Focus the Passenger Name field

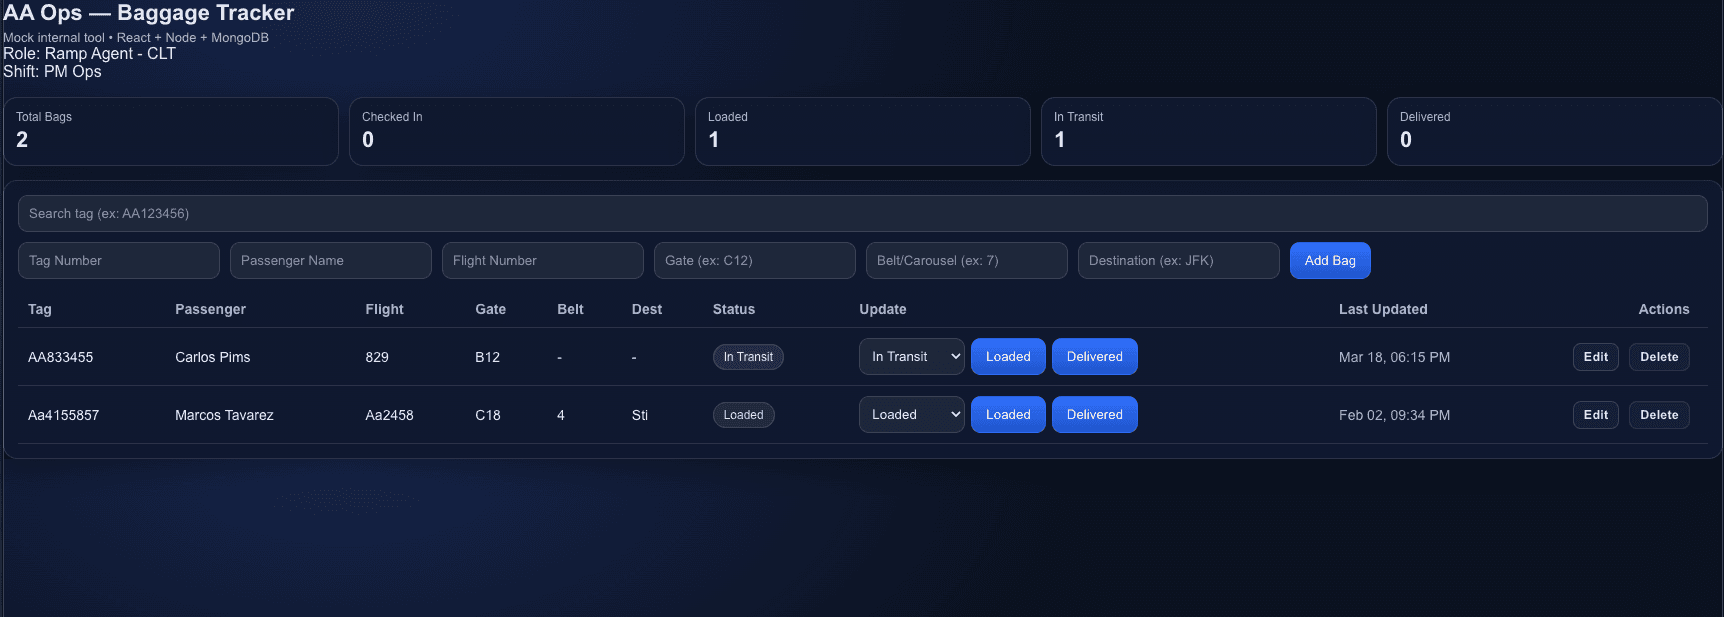tap(331, 260)
